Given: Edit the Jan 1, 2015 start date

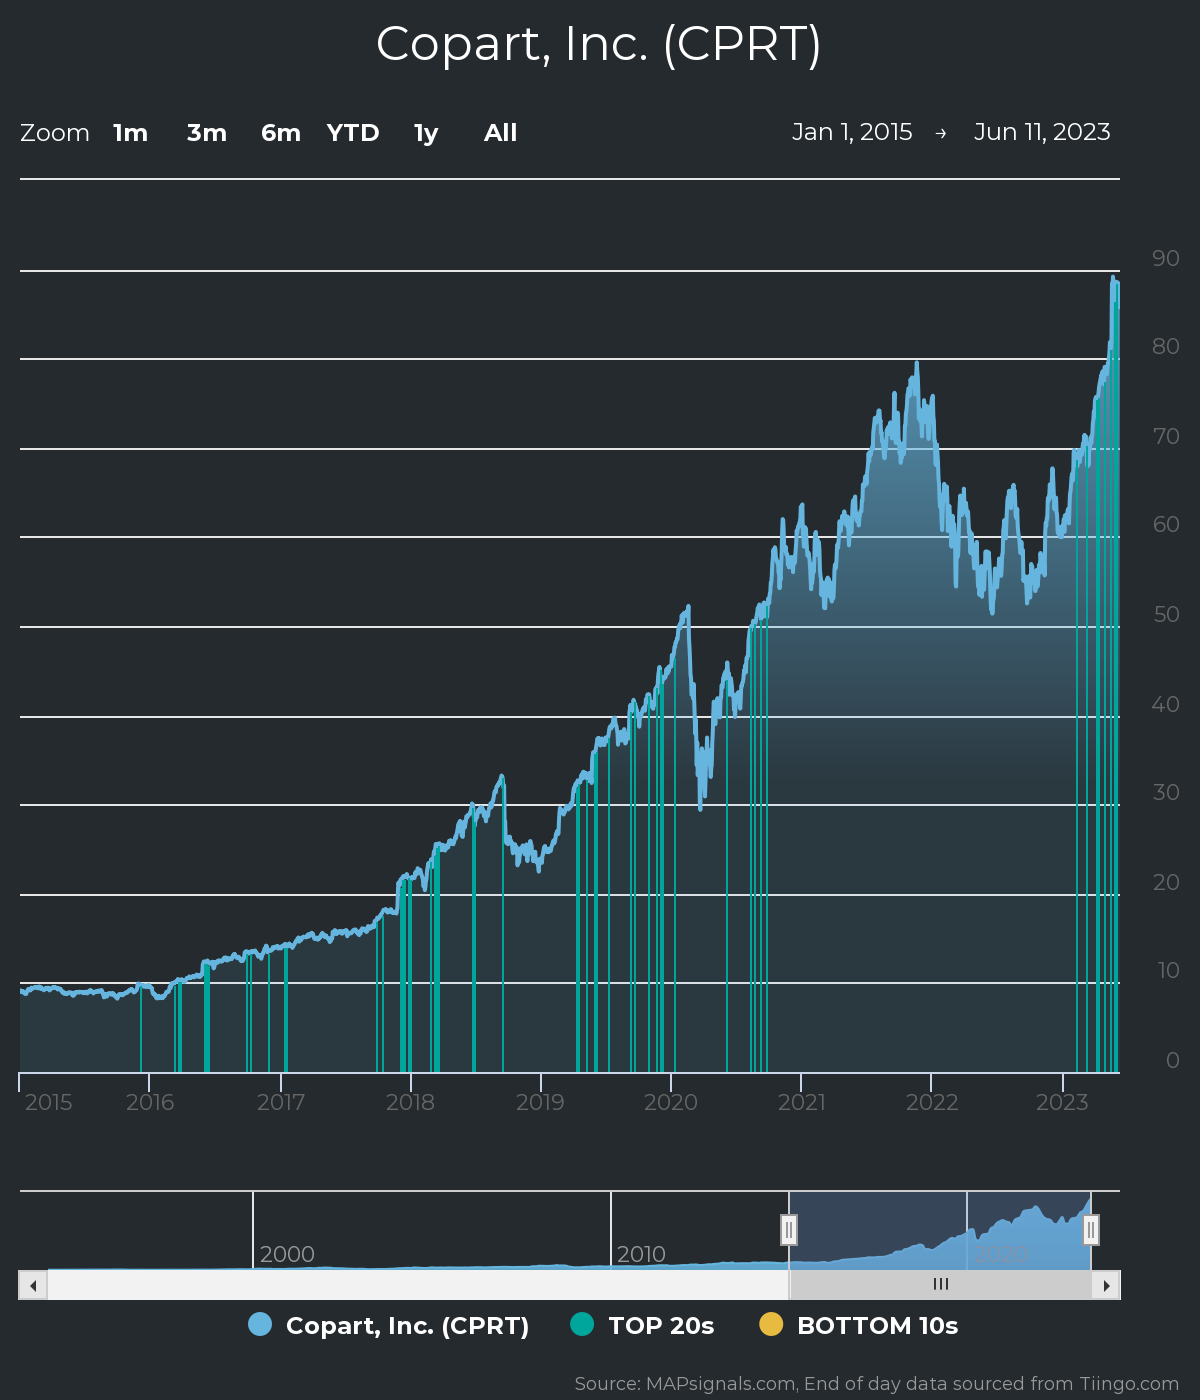Looking at the screenshot, I should click(852, 132).
